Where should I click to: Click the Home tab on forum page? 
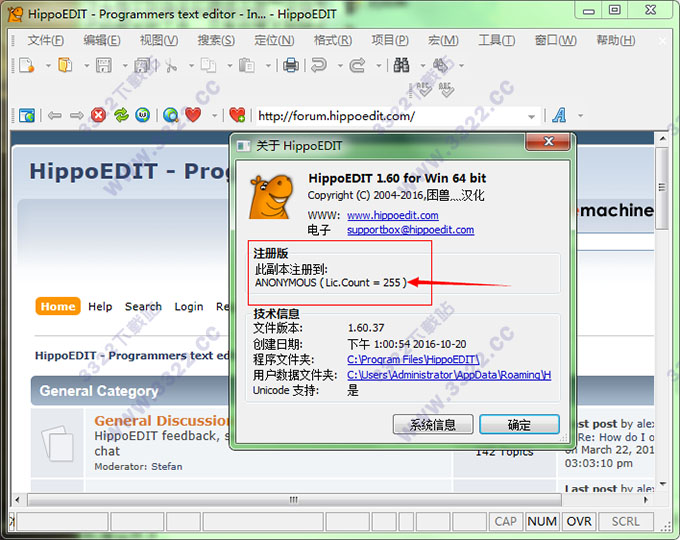[x=58, y=306]
